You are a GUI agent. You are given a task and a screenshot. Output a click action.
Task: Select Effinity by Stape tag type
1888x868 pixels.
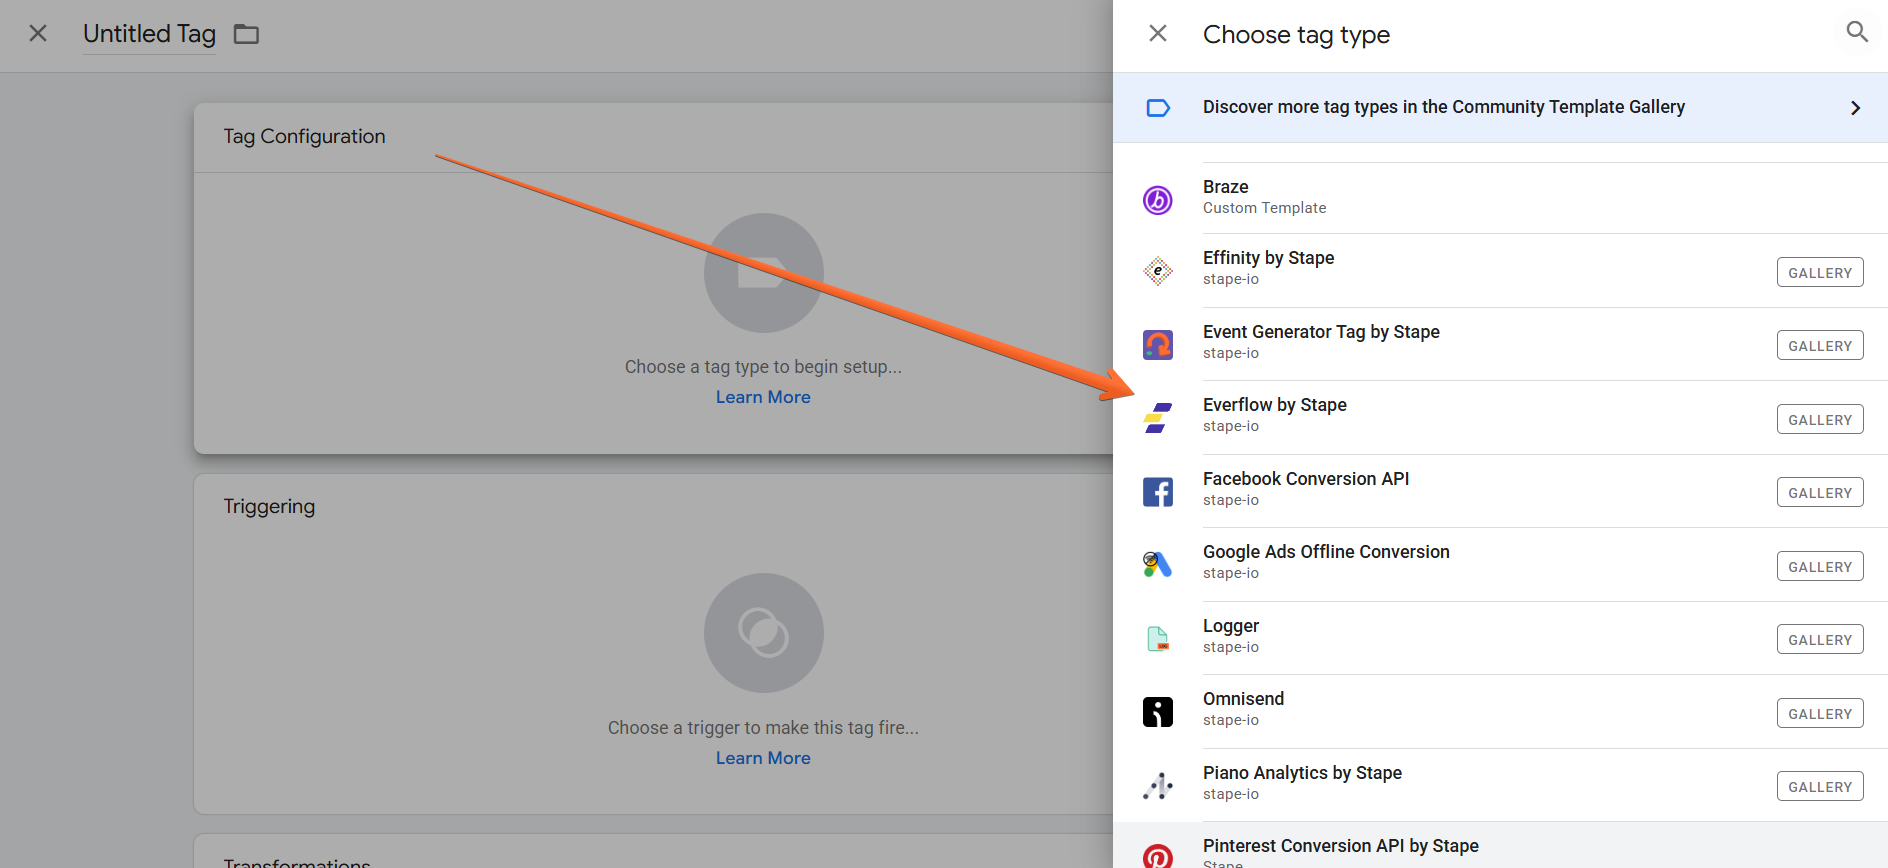point(1500,271)
